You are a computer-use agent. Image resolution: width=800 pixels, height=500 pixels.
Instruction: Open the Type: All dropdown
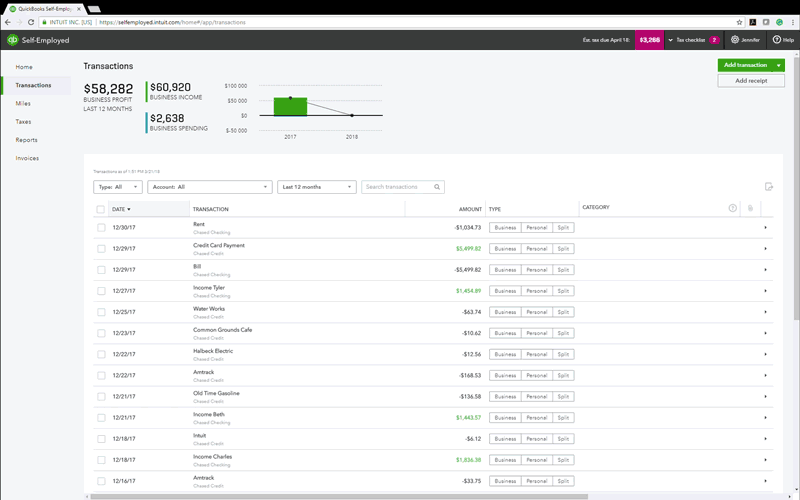(x=118, y=187)
